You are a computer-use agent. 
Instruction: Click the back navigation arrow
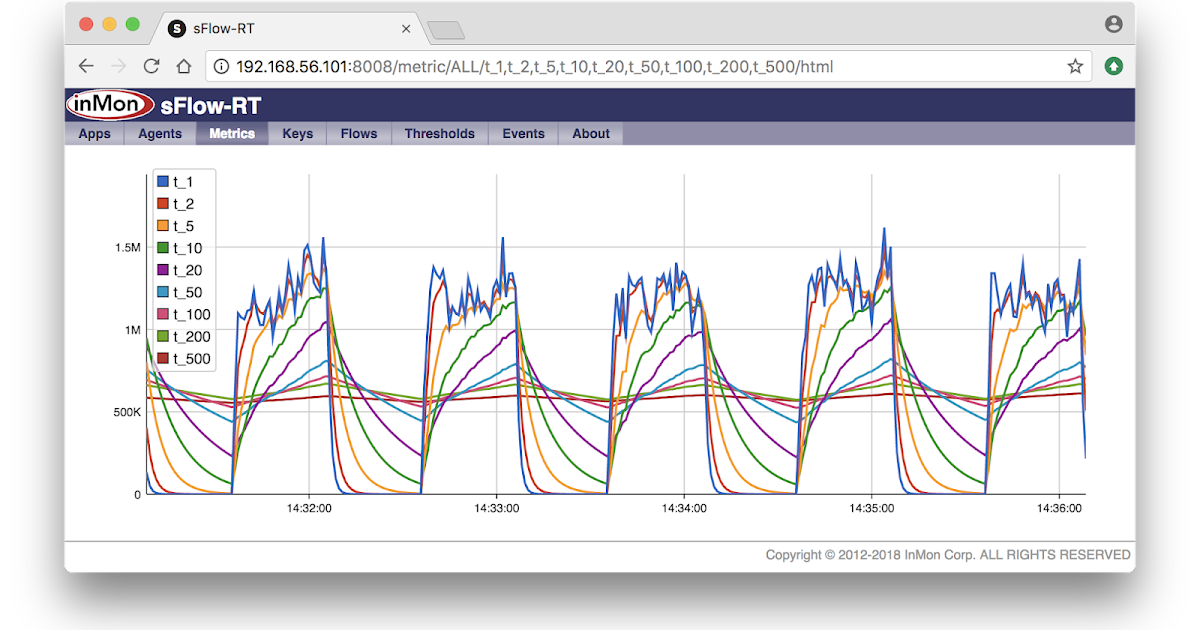coord(86,65)
